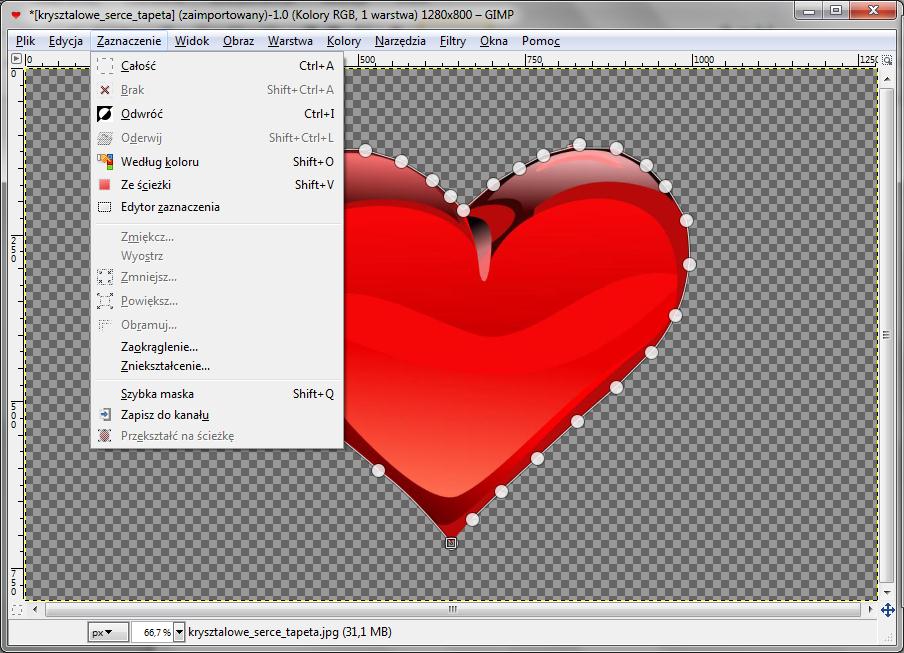The image size is (904, 653).
Task: Choose Zniekształcenie... menu entry
Action: 217,366
